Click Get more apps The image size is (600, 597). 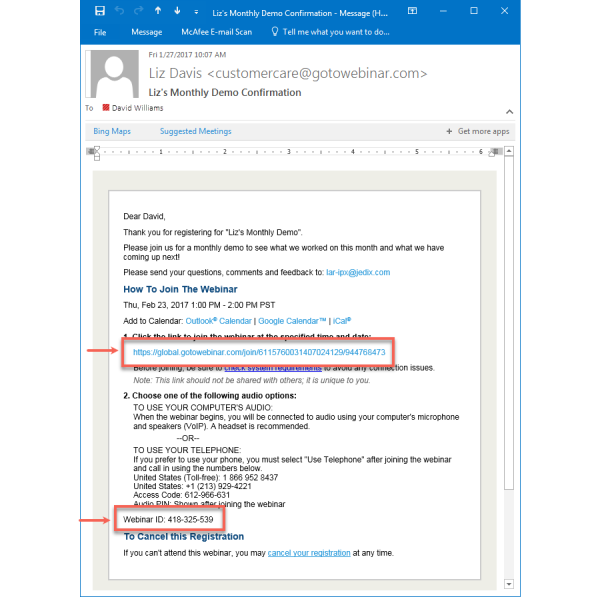click(x=483, y=131)
